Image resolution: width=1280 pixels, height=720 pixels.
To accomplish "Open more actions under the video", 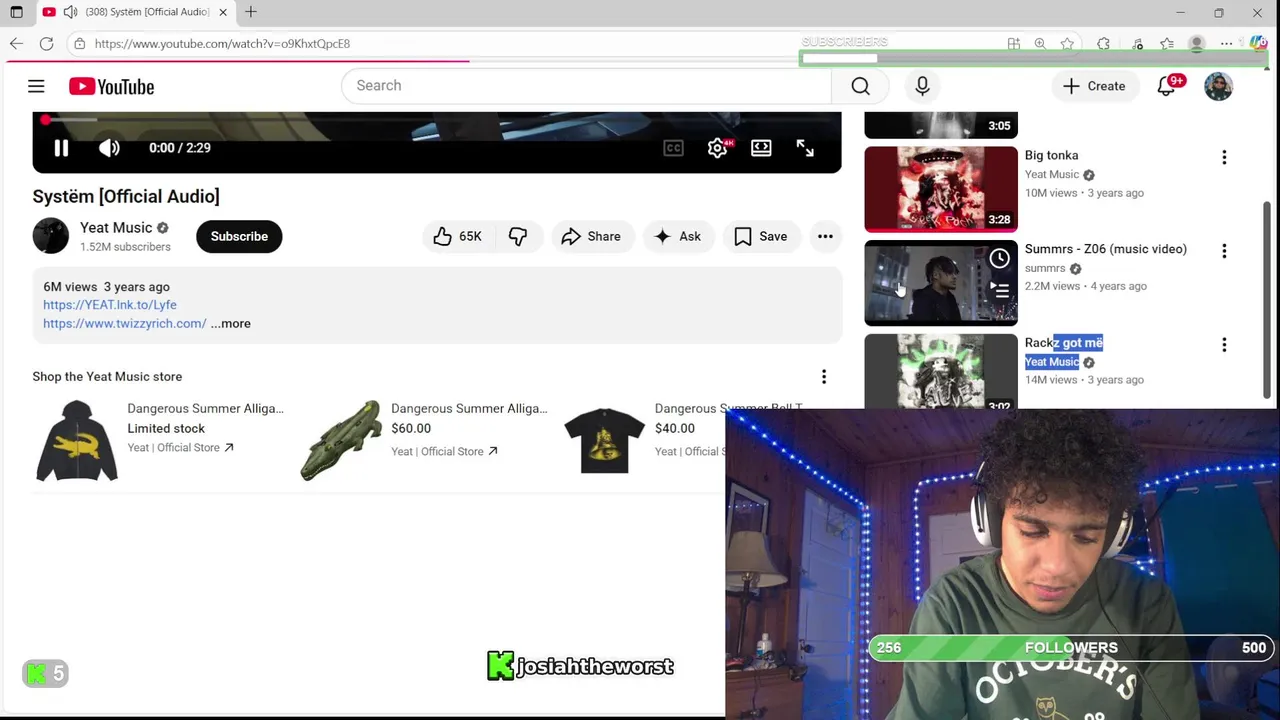I will (825, 236).
